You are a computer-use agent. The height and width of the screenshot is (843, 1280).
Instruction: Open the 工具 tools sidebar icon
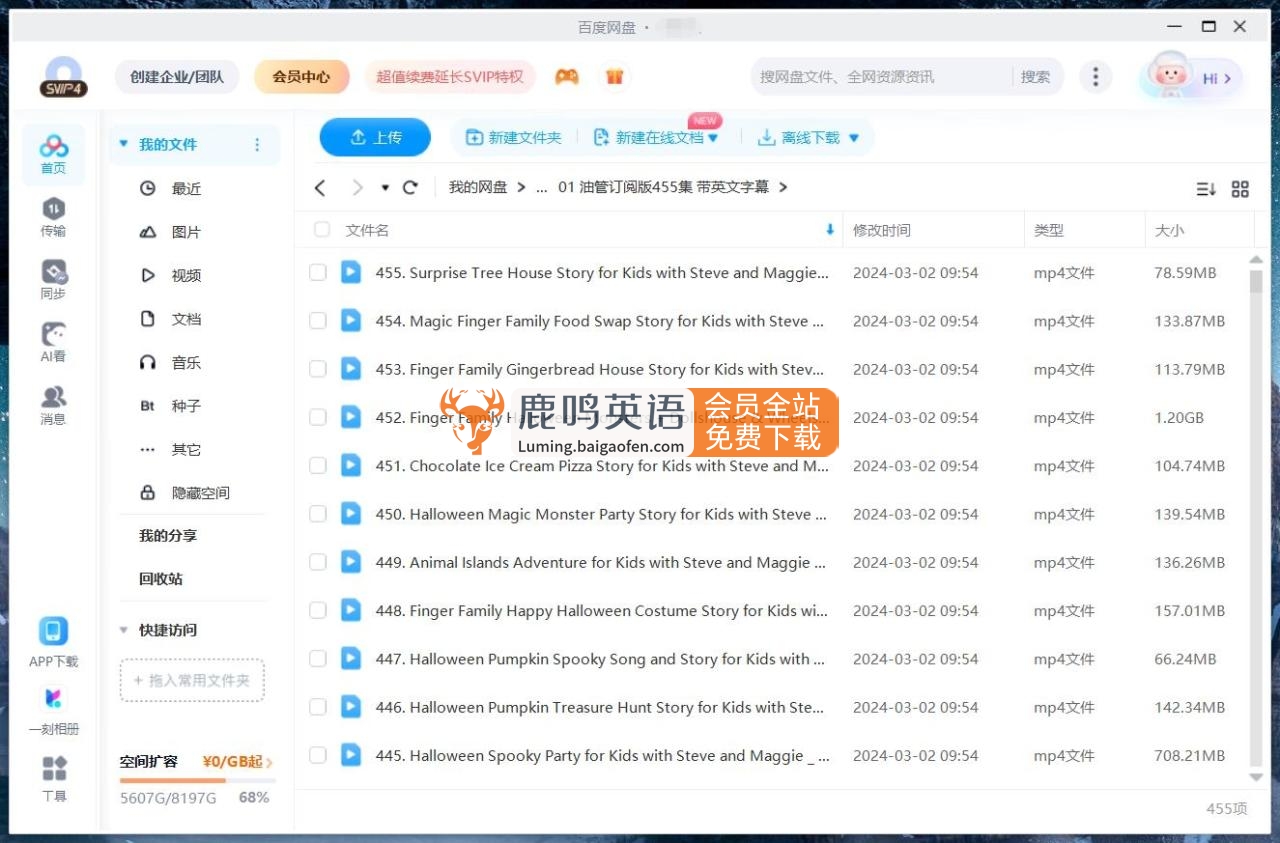point(54,779)
